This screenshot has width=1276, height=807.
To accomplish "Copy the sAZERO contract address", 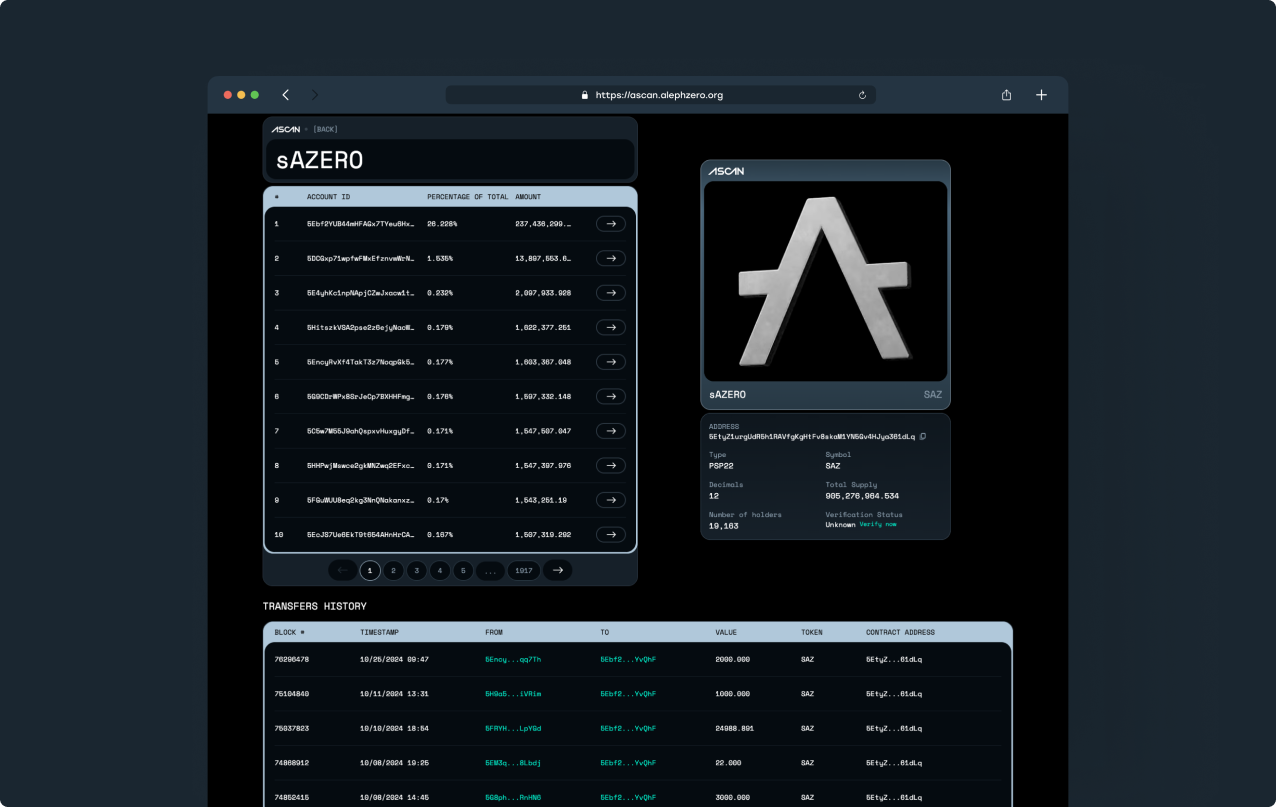I will point(923,436).
